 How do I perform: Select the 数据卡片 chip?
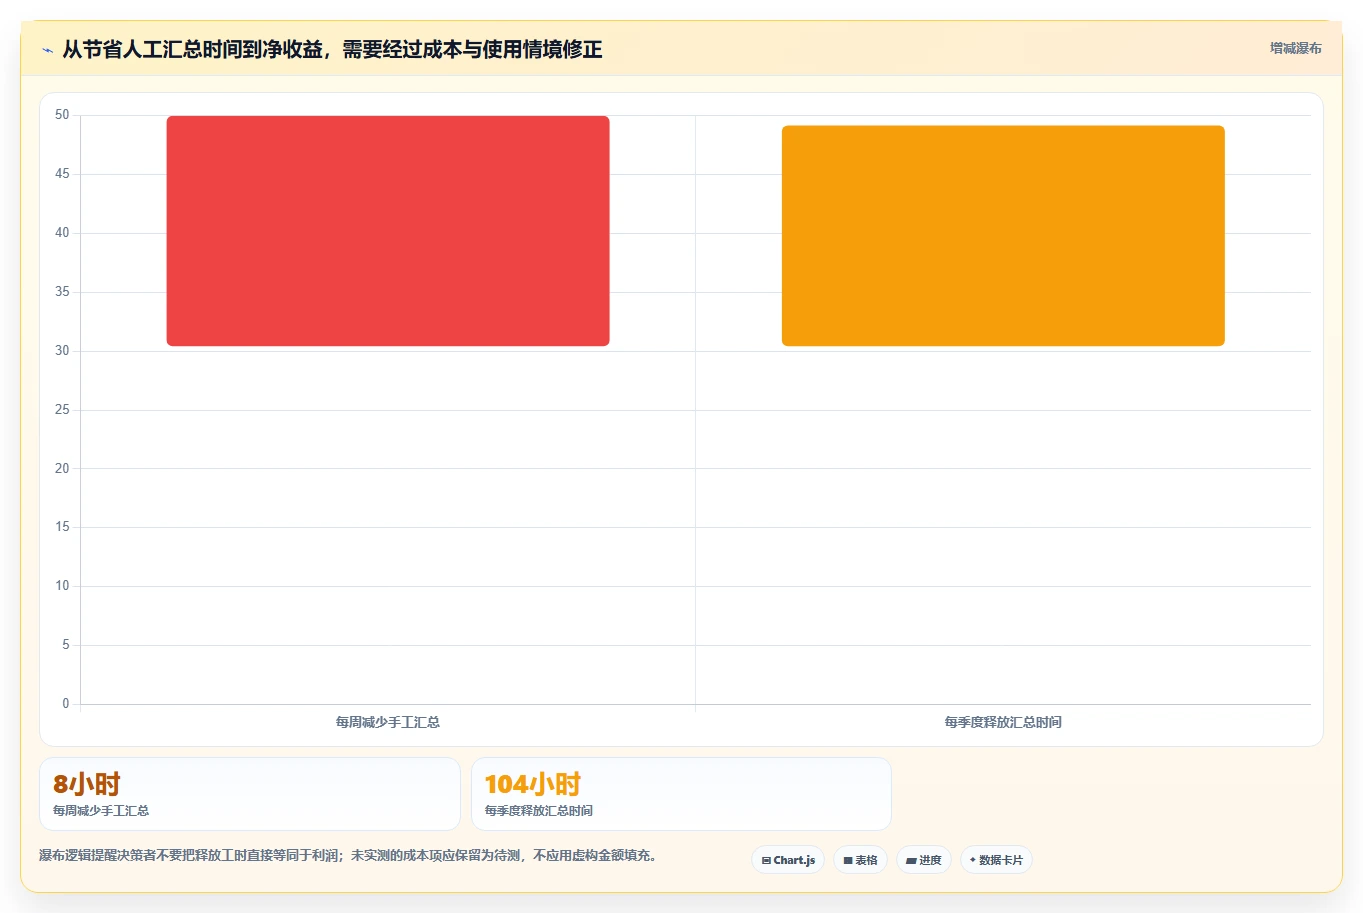(x=996, y=860)
